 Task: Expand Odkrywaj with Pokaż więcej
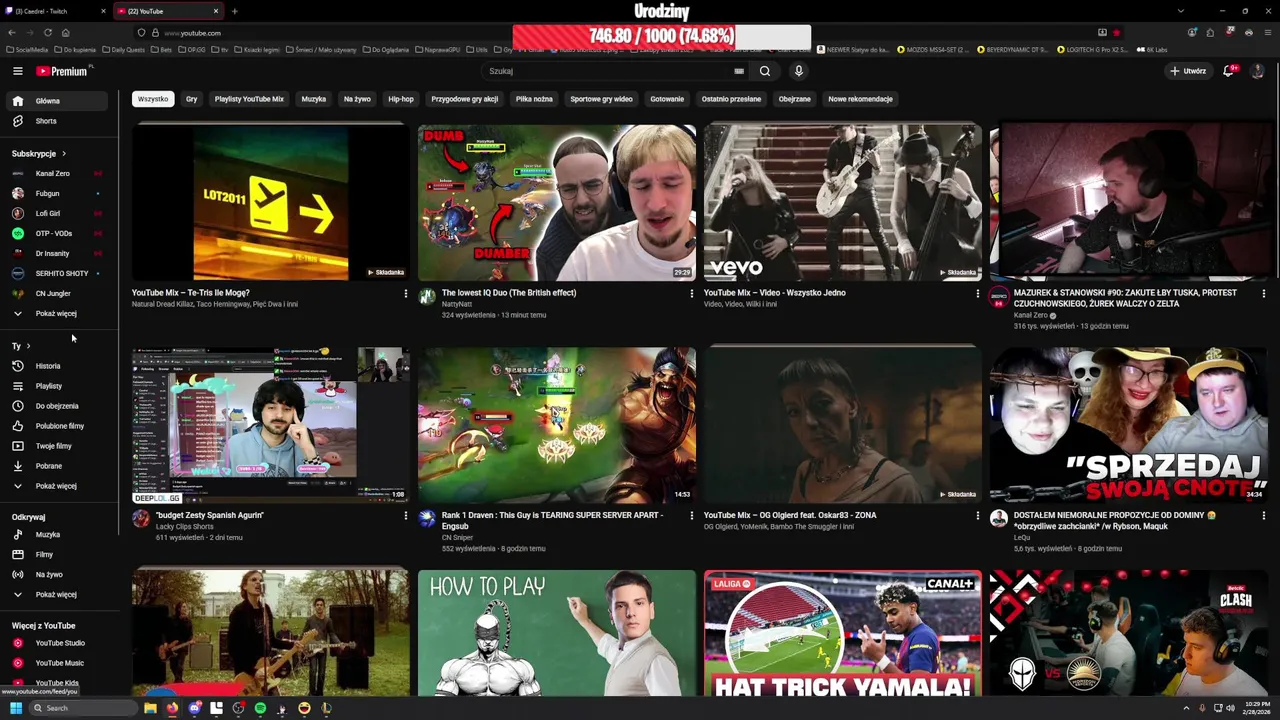click(55, 595)
